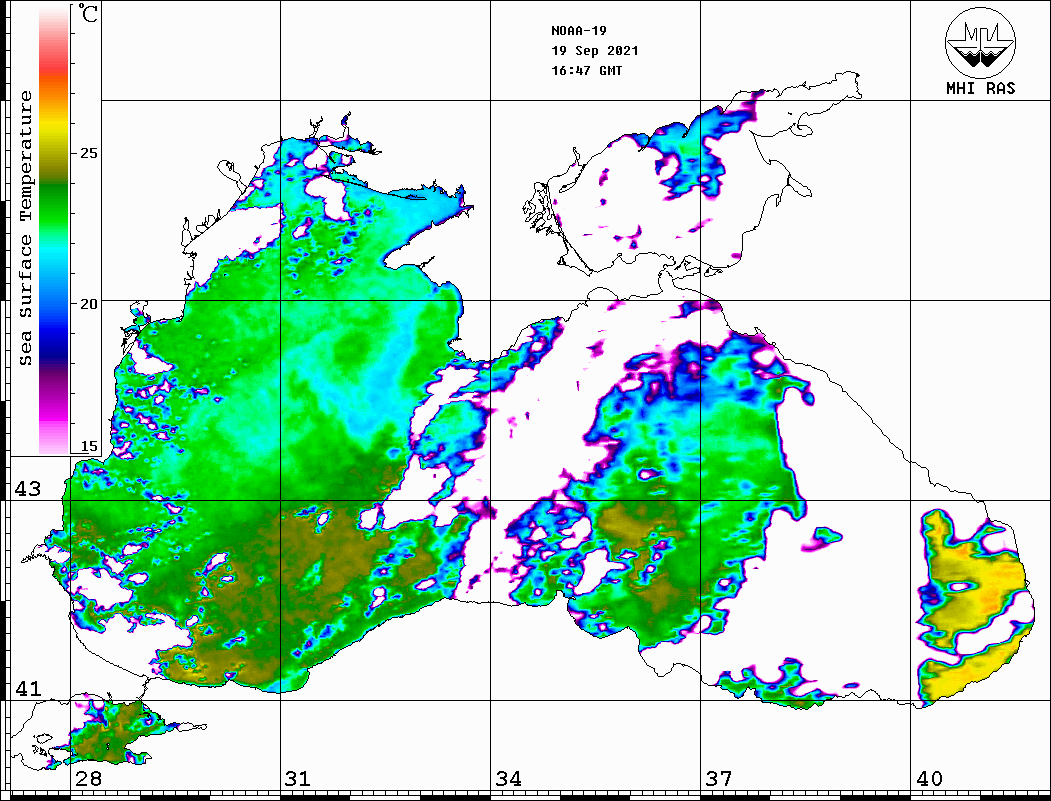Screen dimensions: 1051x801
Task: Click the °C unit label atop legend
Action: [x=87, y=13]
